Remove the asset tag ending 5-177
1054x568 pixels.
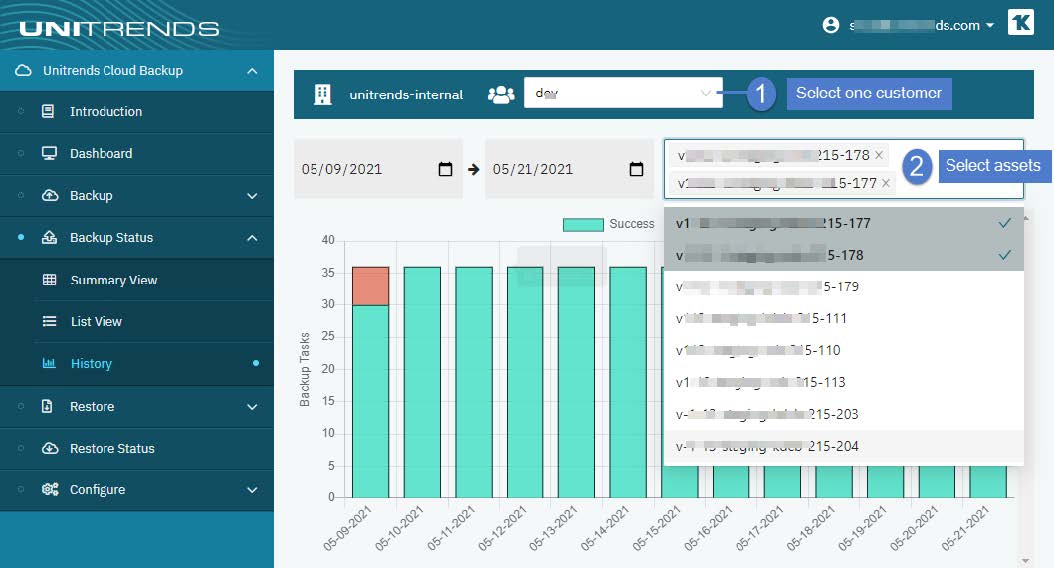[886, 183]
